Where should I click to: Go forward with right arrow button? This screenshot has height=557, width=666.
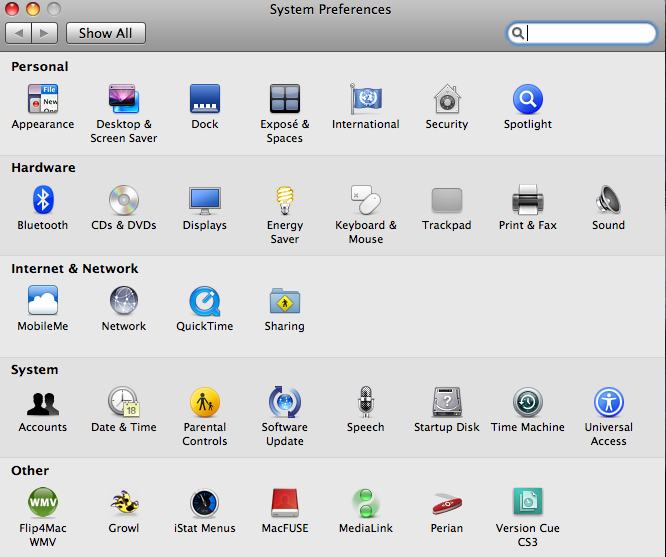click(x=45, y=33)
